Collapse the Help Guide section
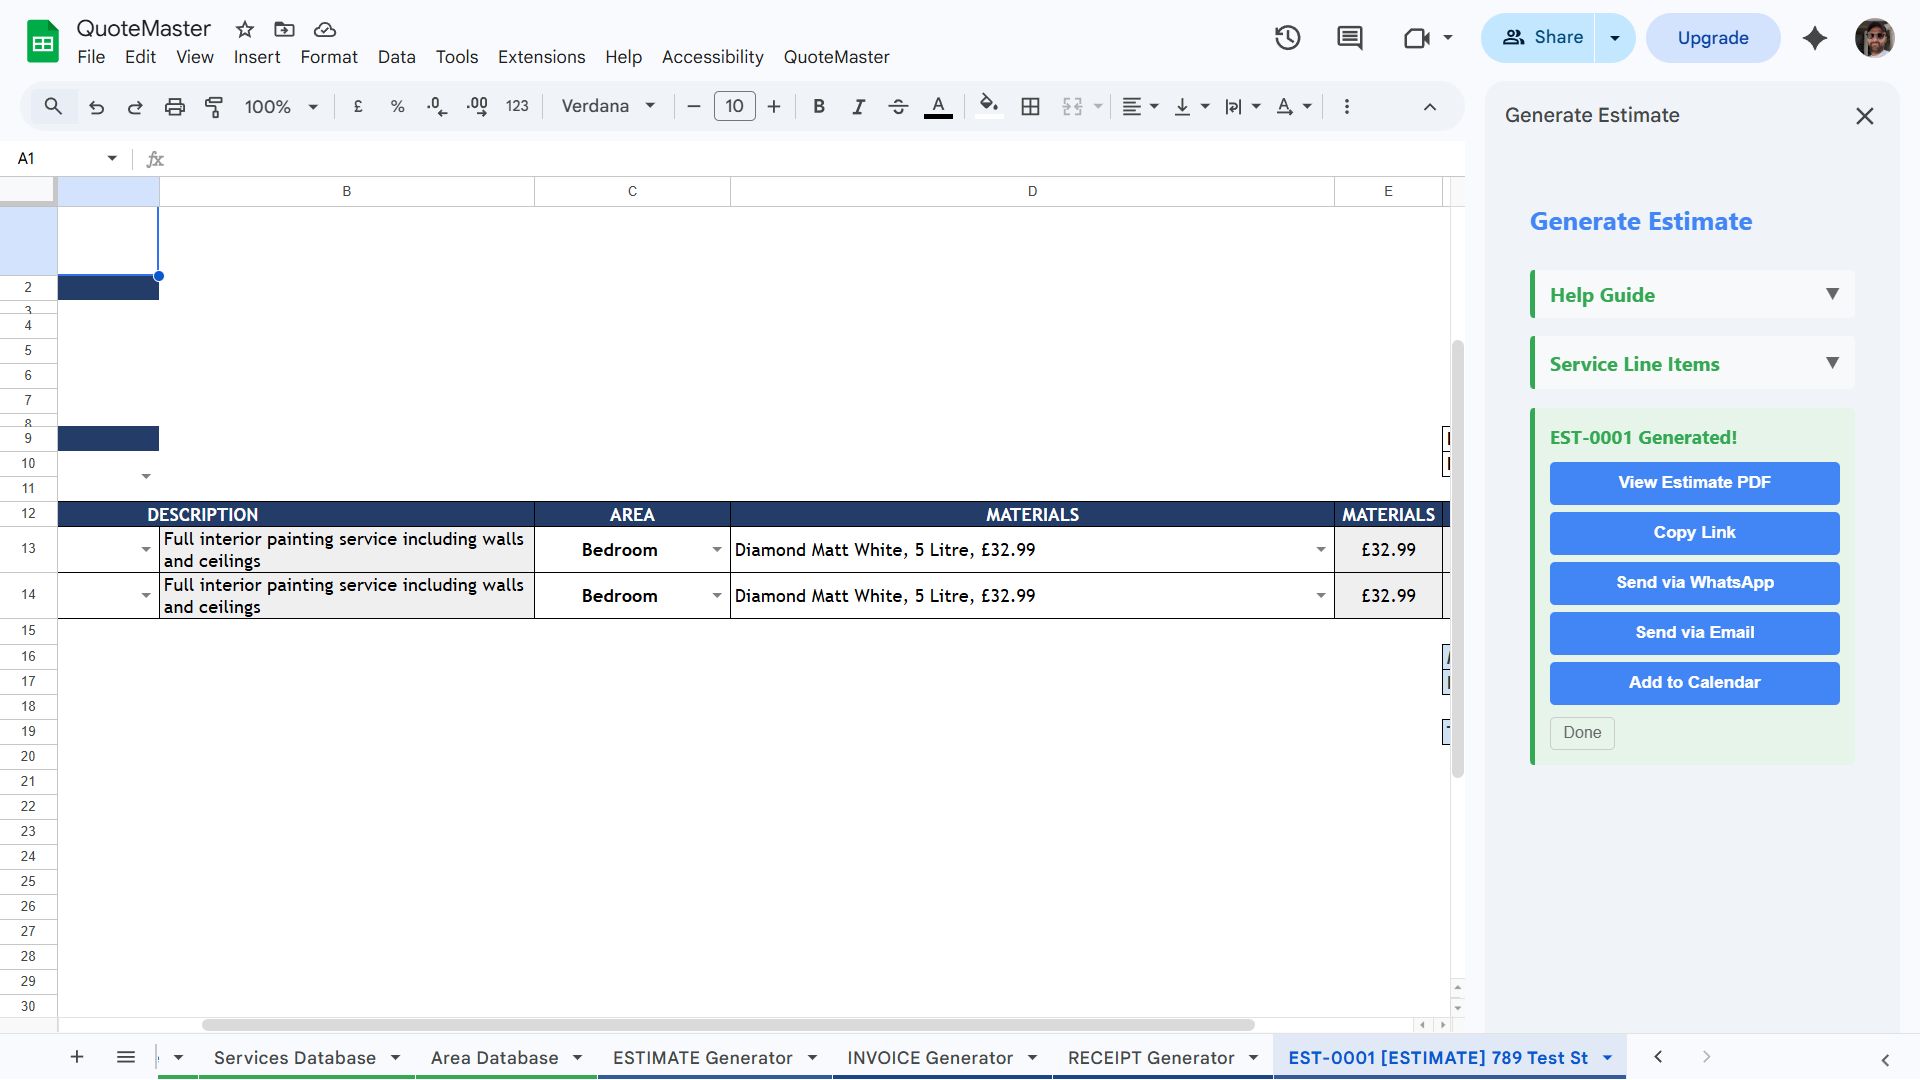The height and width of the screenshot is (1080, 1920). [1833, 294]
